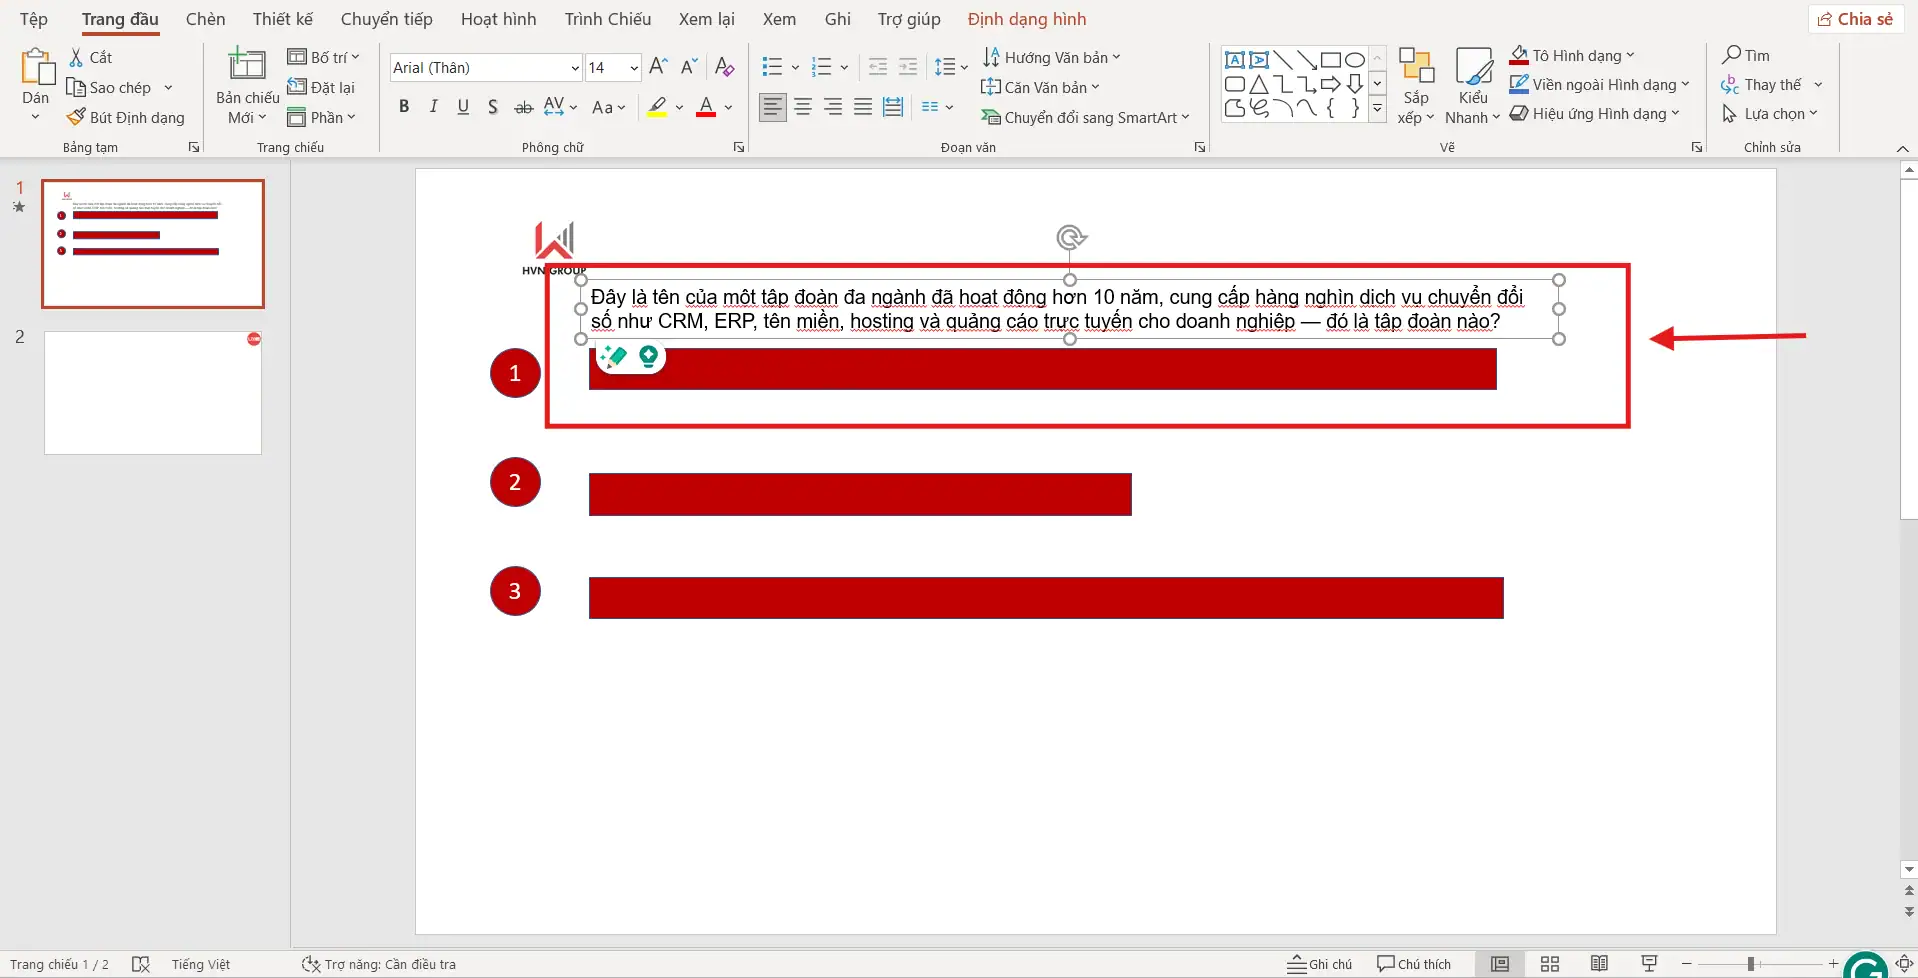This screenshot has height=978, width=1918.
Task: Click the Clear All Formatting icon
Action: tap(725, 67)
